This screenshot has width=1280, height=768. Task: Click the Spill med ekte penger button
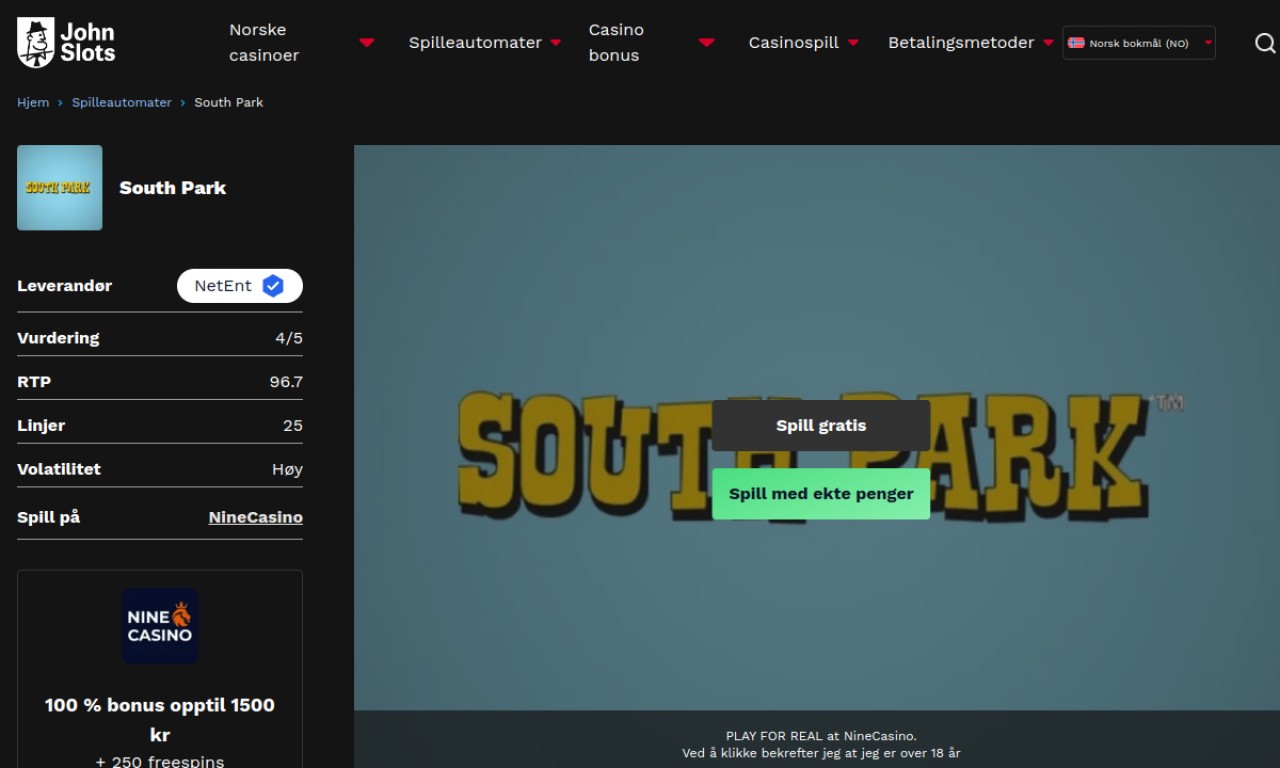click(x=821, y=494)
